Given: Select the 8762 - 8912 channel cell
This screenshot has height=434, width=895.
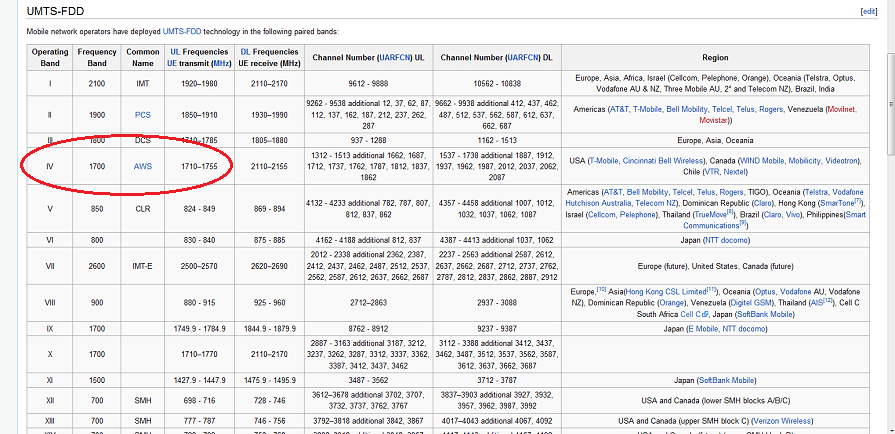Looking at the screenshot, I should 369,329.
